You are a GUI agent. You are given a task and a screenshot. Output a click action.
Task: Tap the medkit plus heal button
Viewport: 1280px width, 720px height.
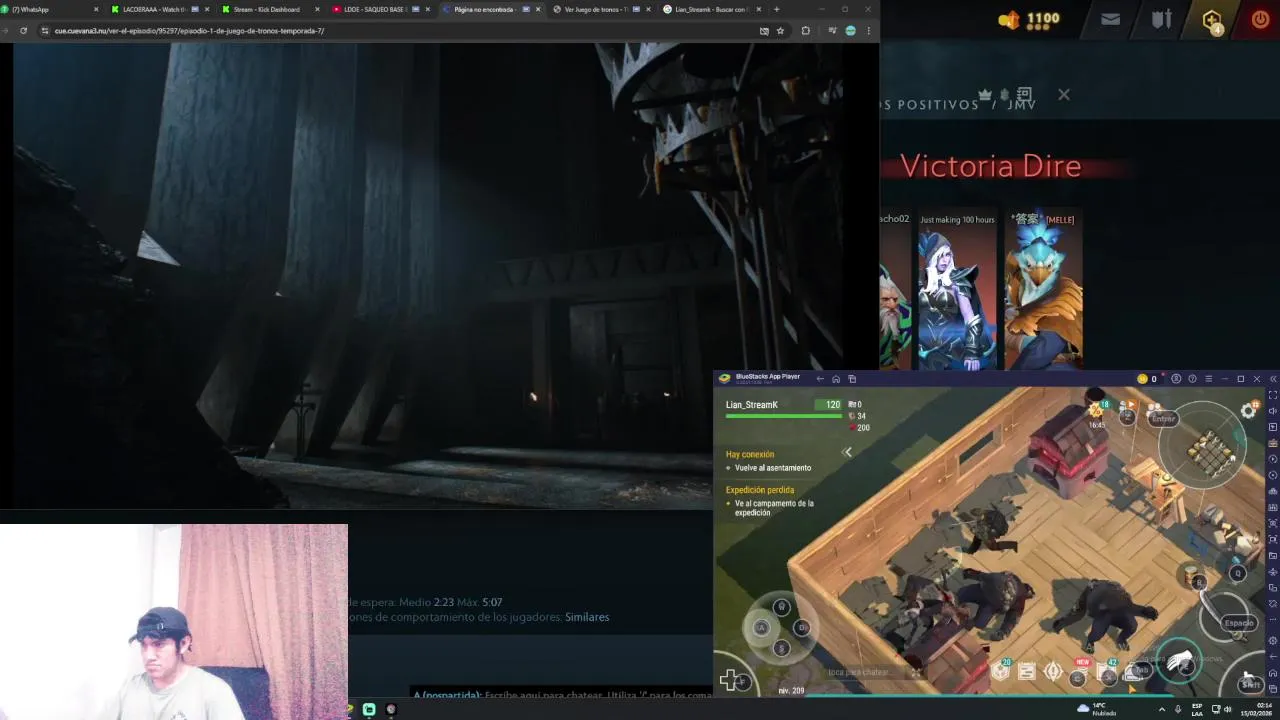pos(733,681)
